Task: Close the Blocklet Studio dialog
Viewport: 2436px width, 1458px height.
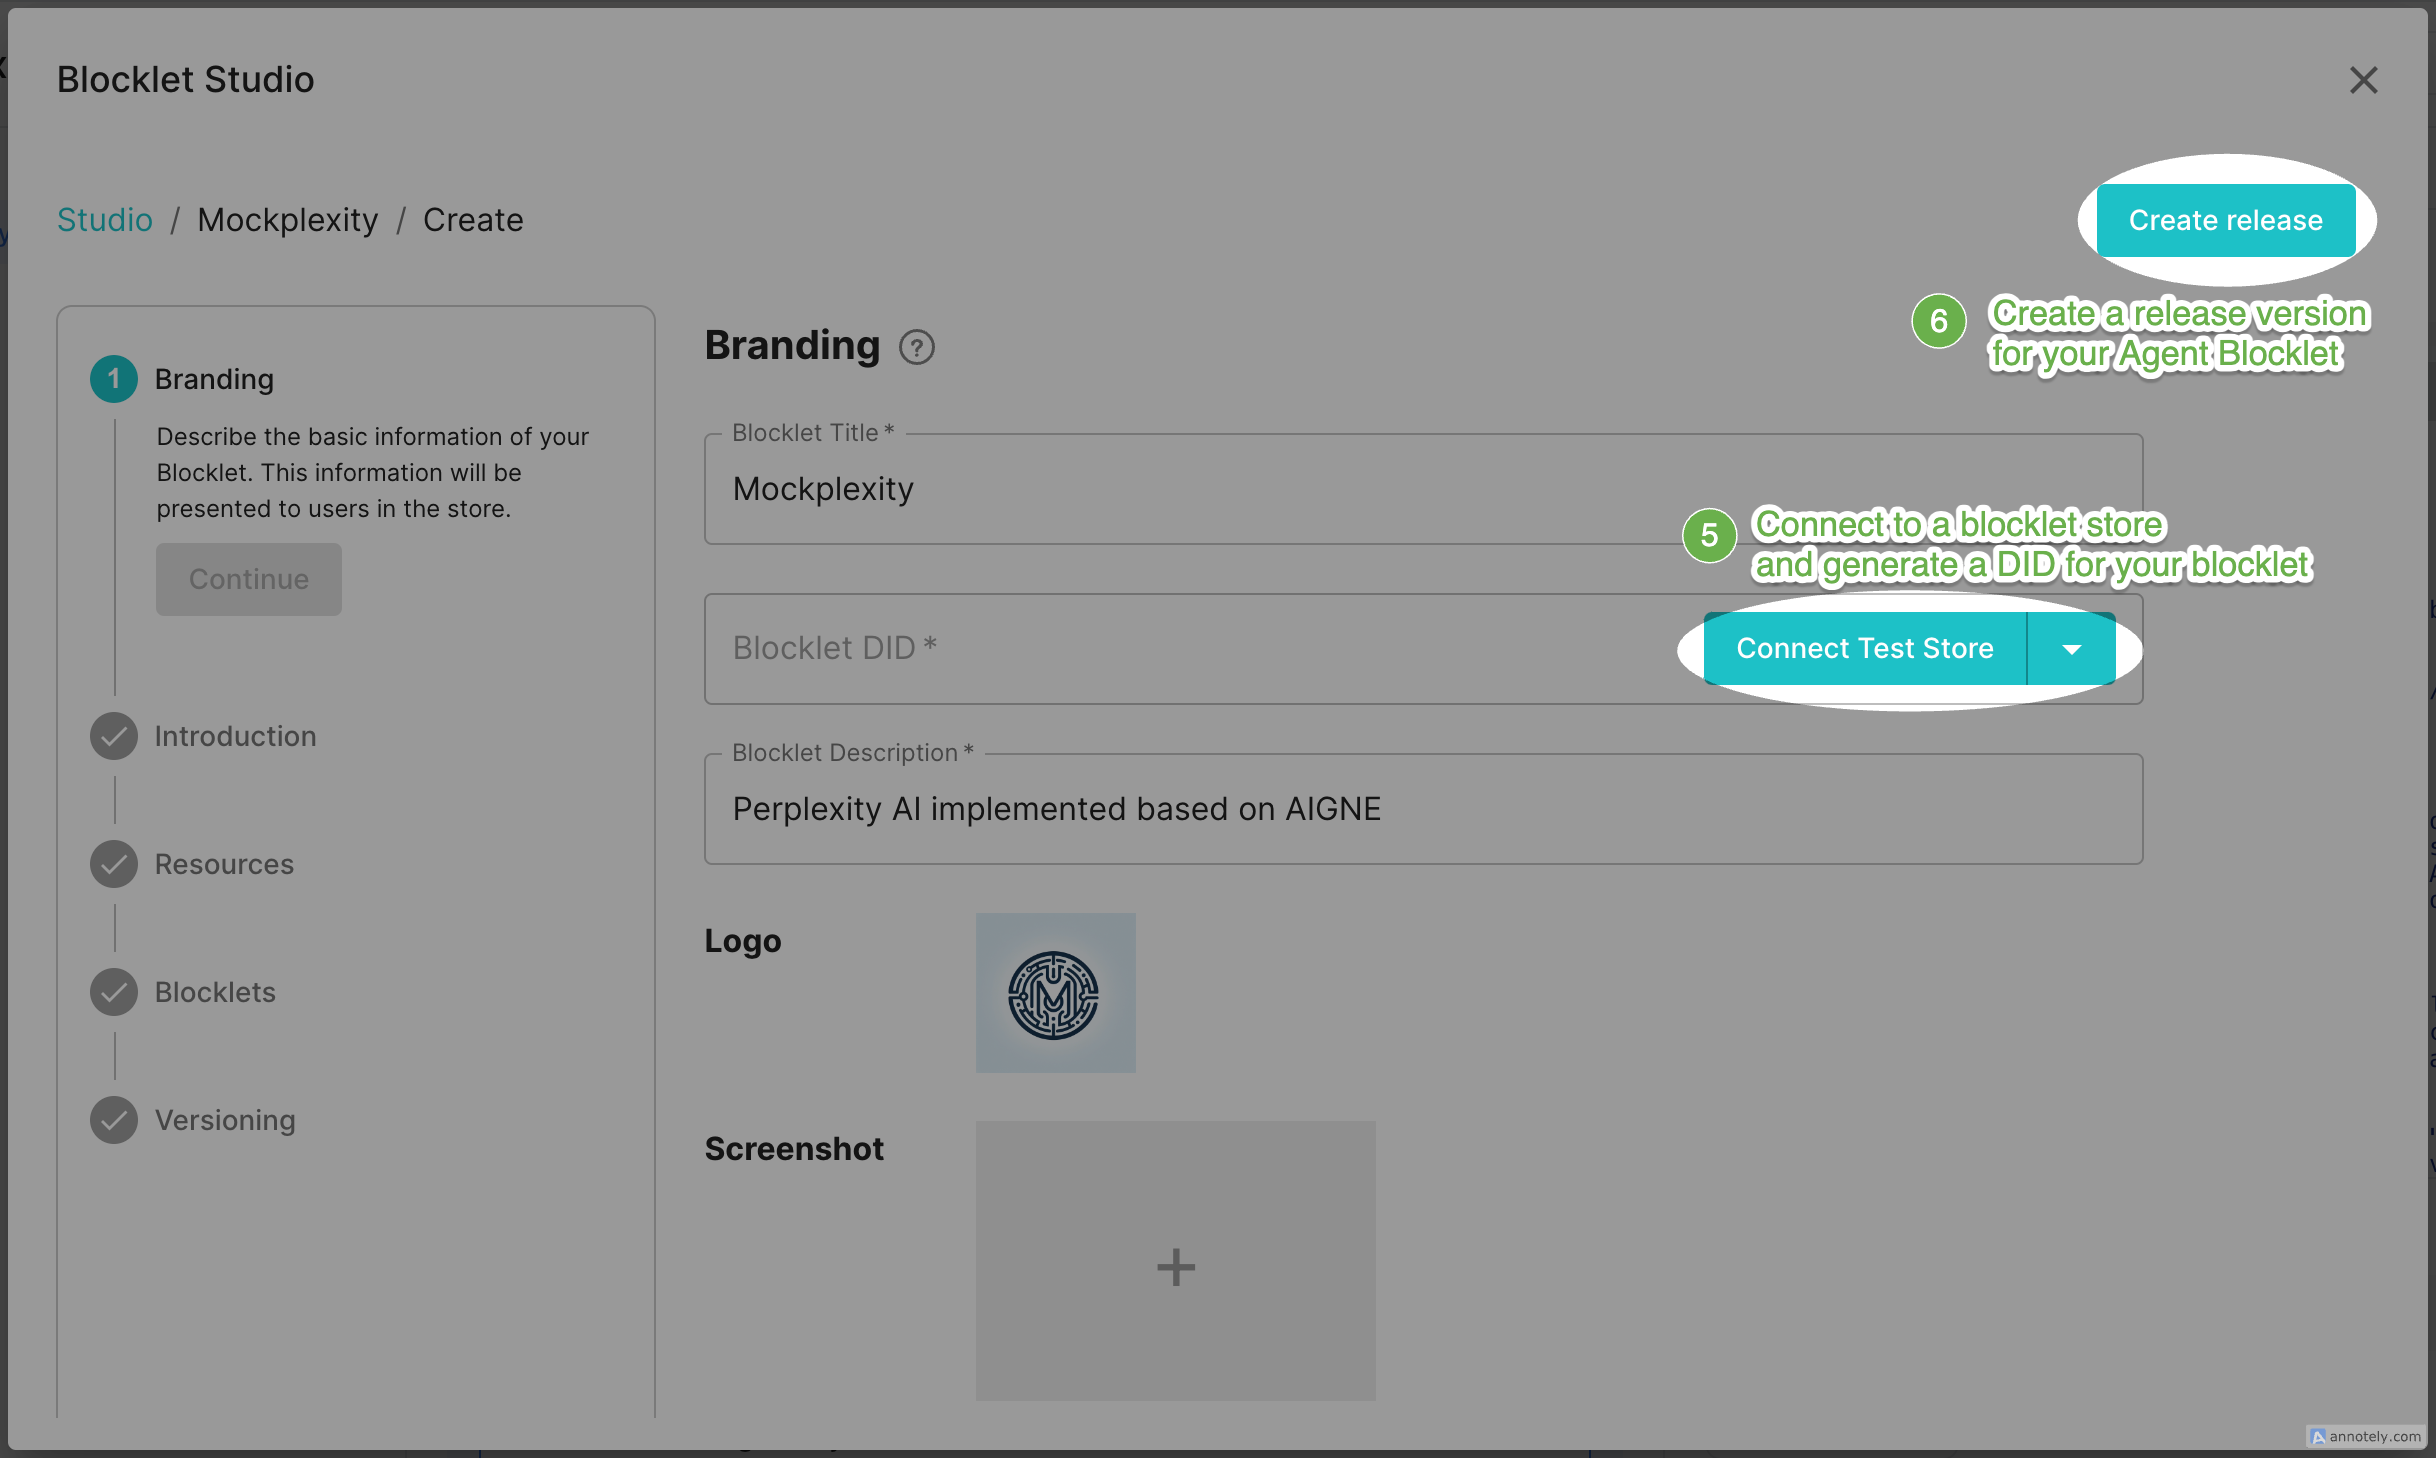Action: [2363, 80]
